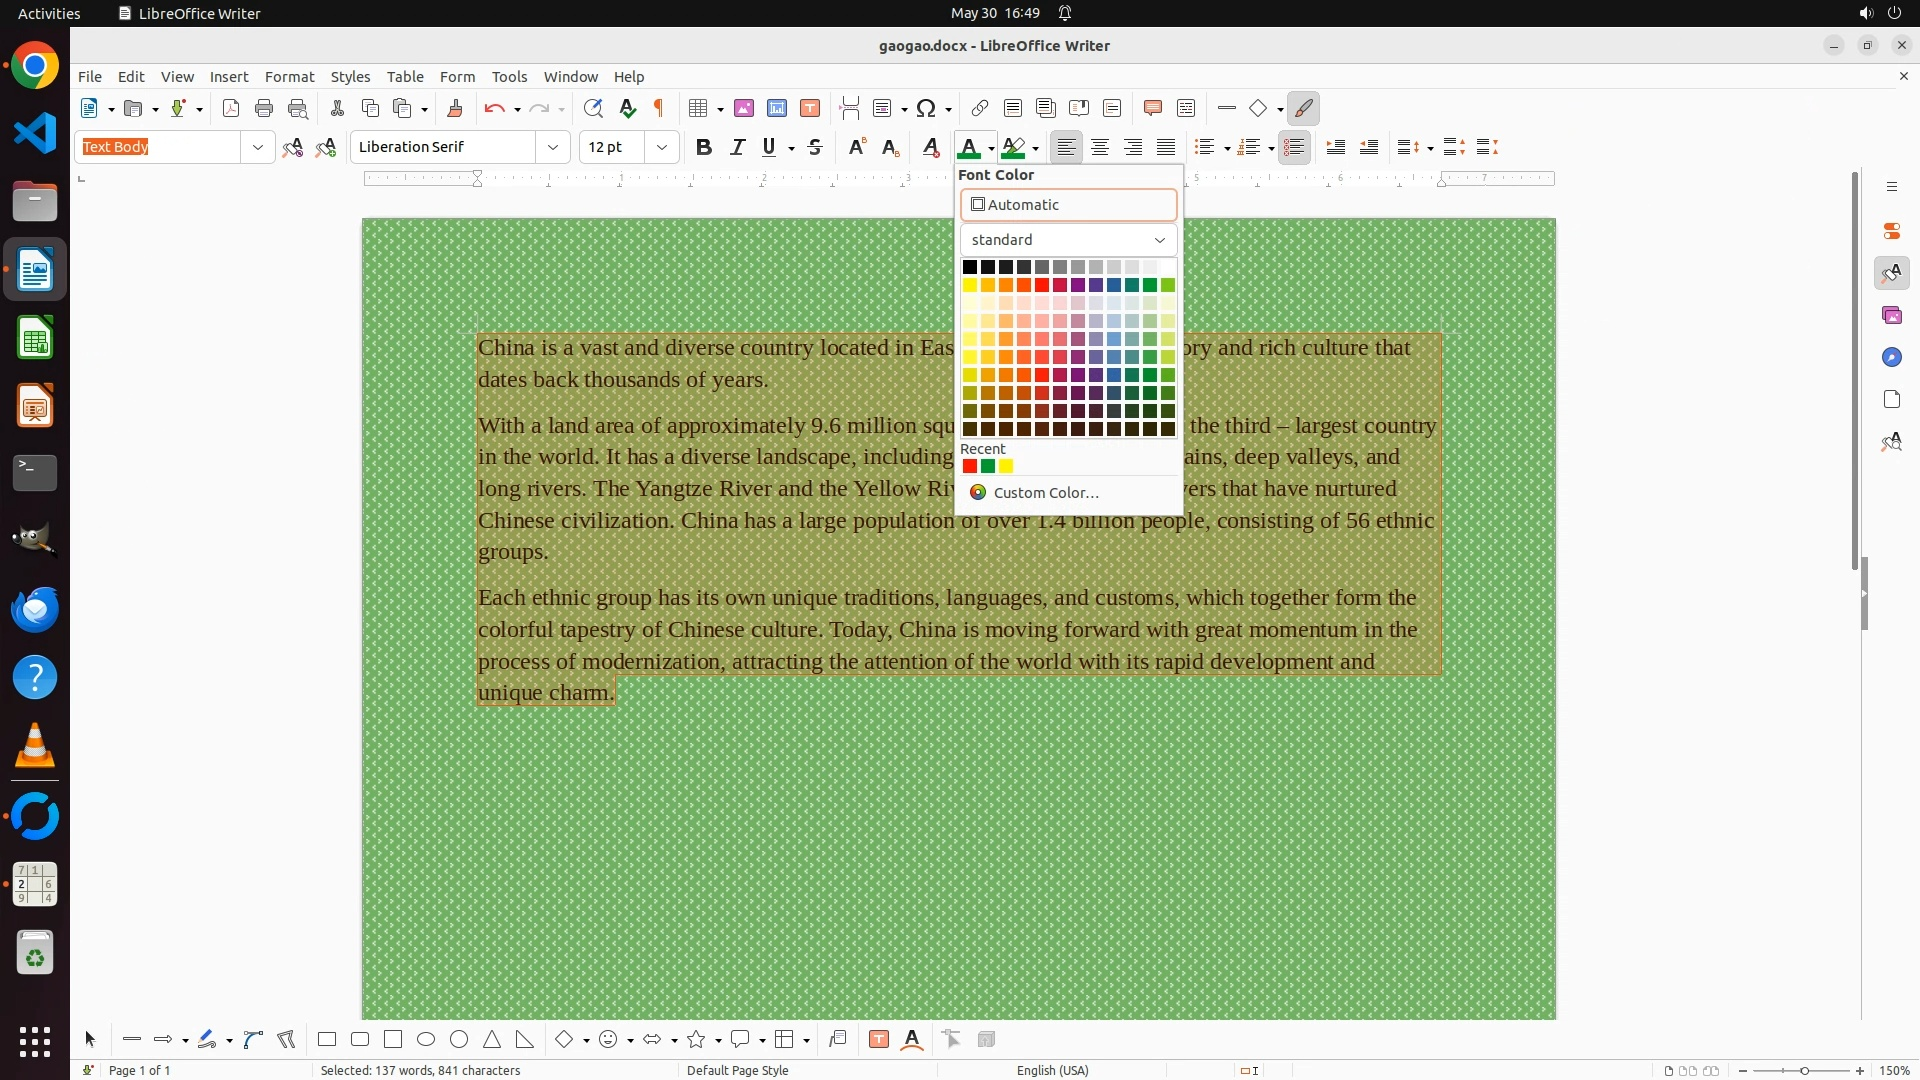The height and width of the screenshot is (1080, 1920).
Task: Click the Clone Formatting paintbrush icon
Action: 455,109
